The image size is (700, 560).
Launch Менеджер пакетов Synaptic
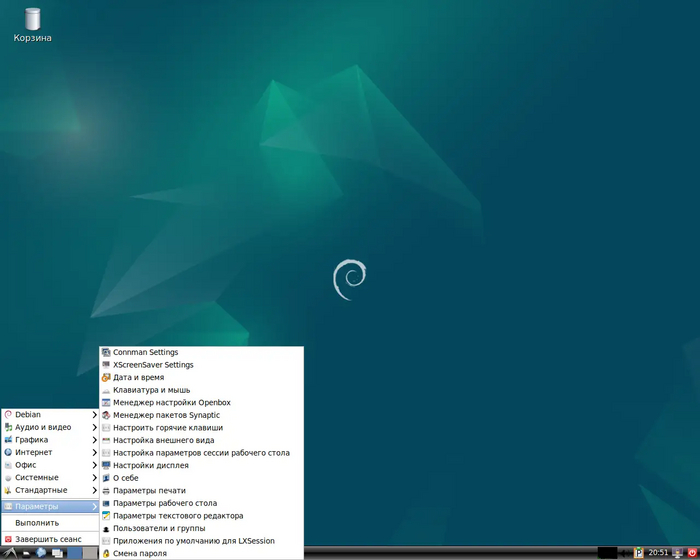click(201, 415)
